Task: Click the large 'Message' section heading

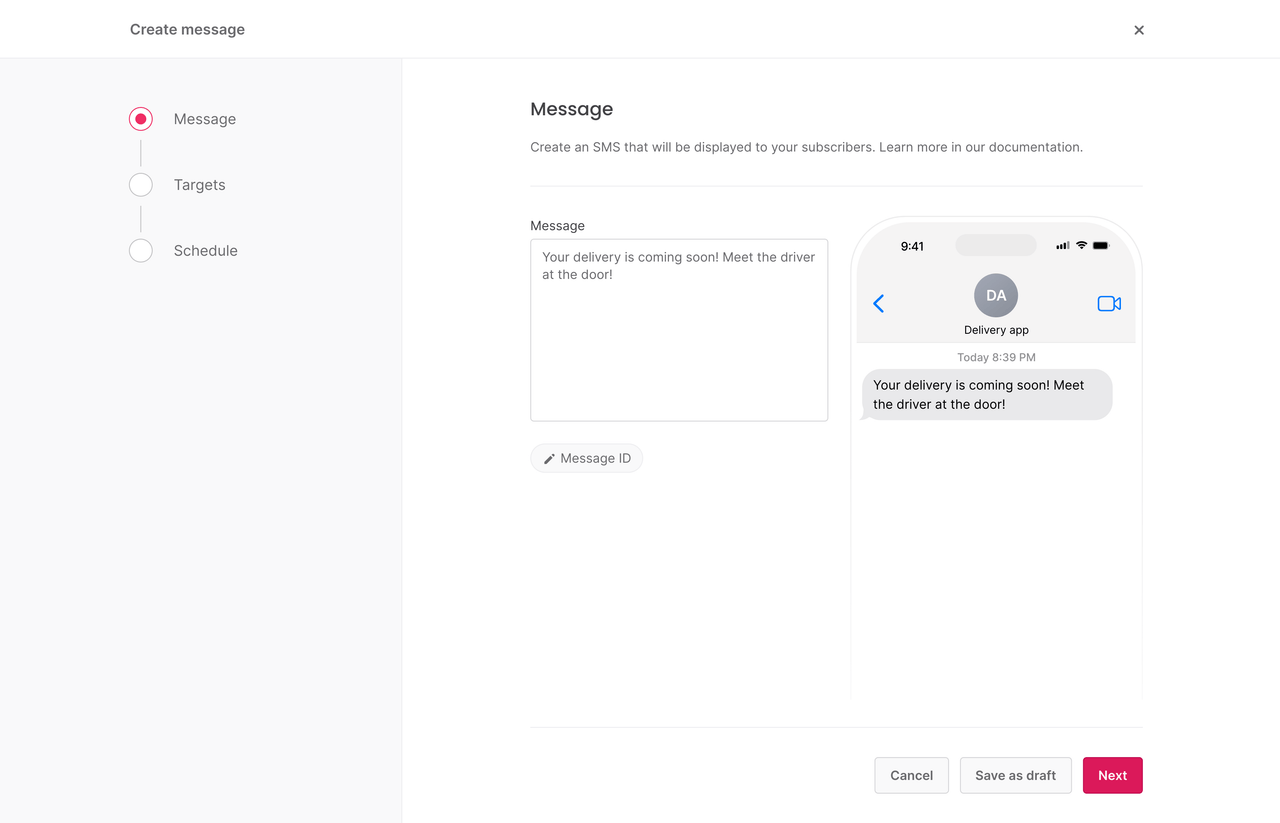Action: point(572,109)
